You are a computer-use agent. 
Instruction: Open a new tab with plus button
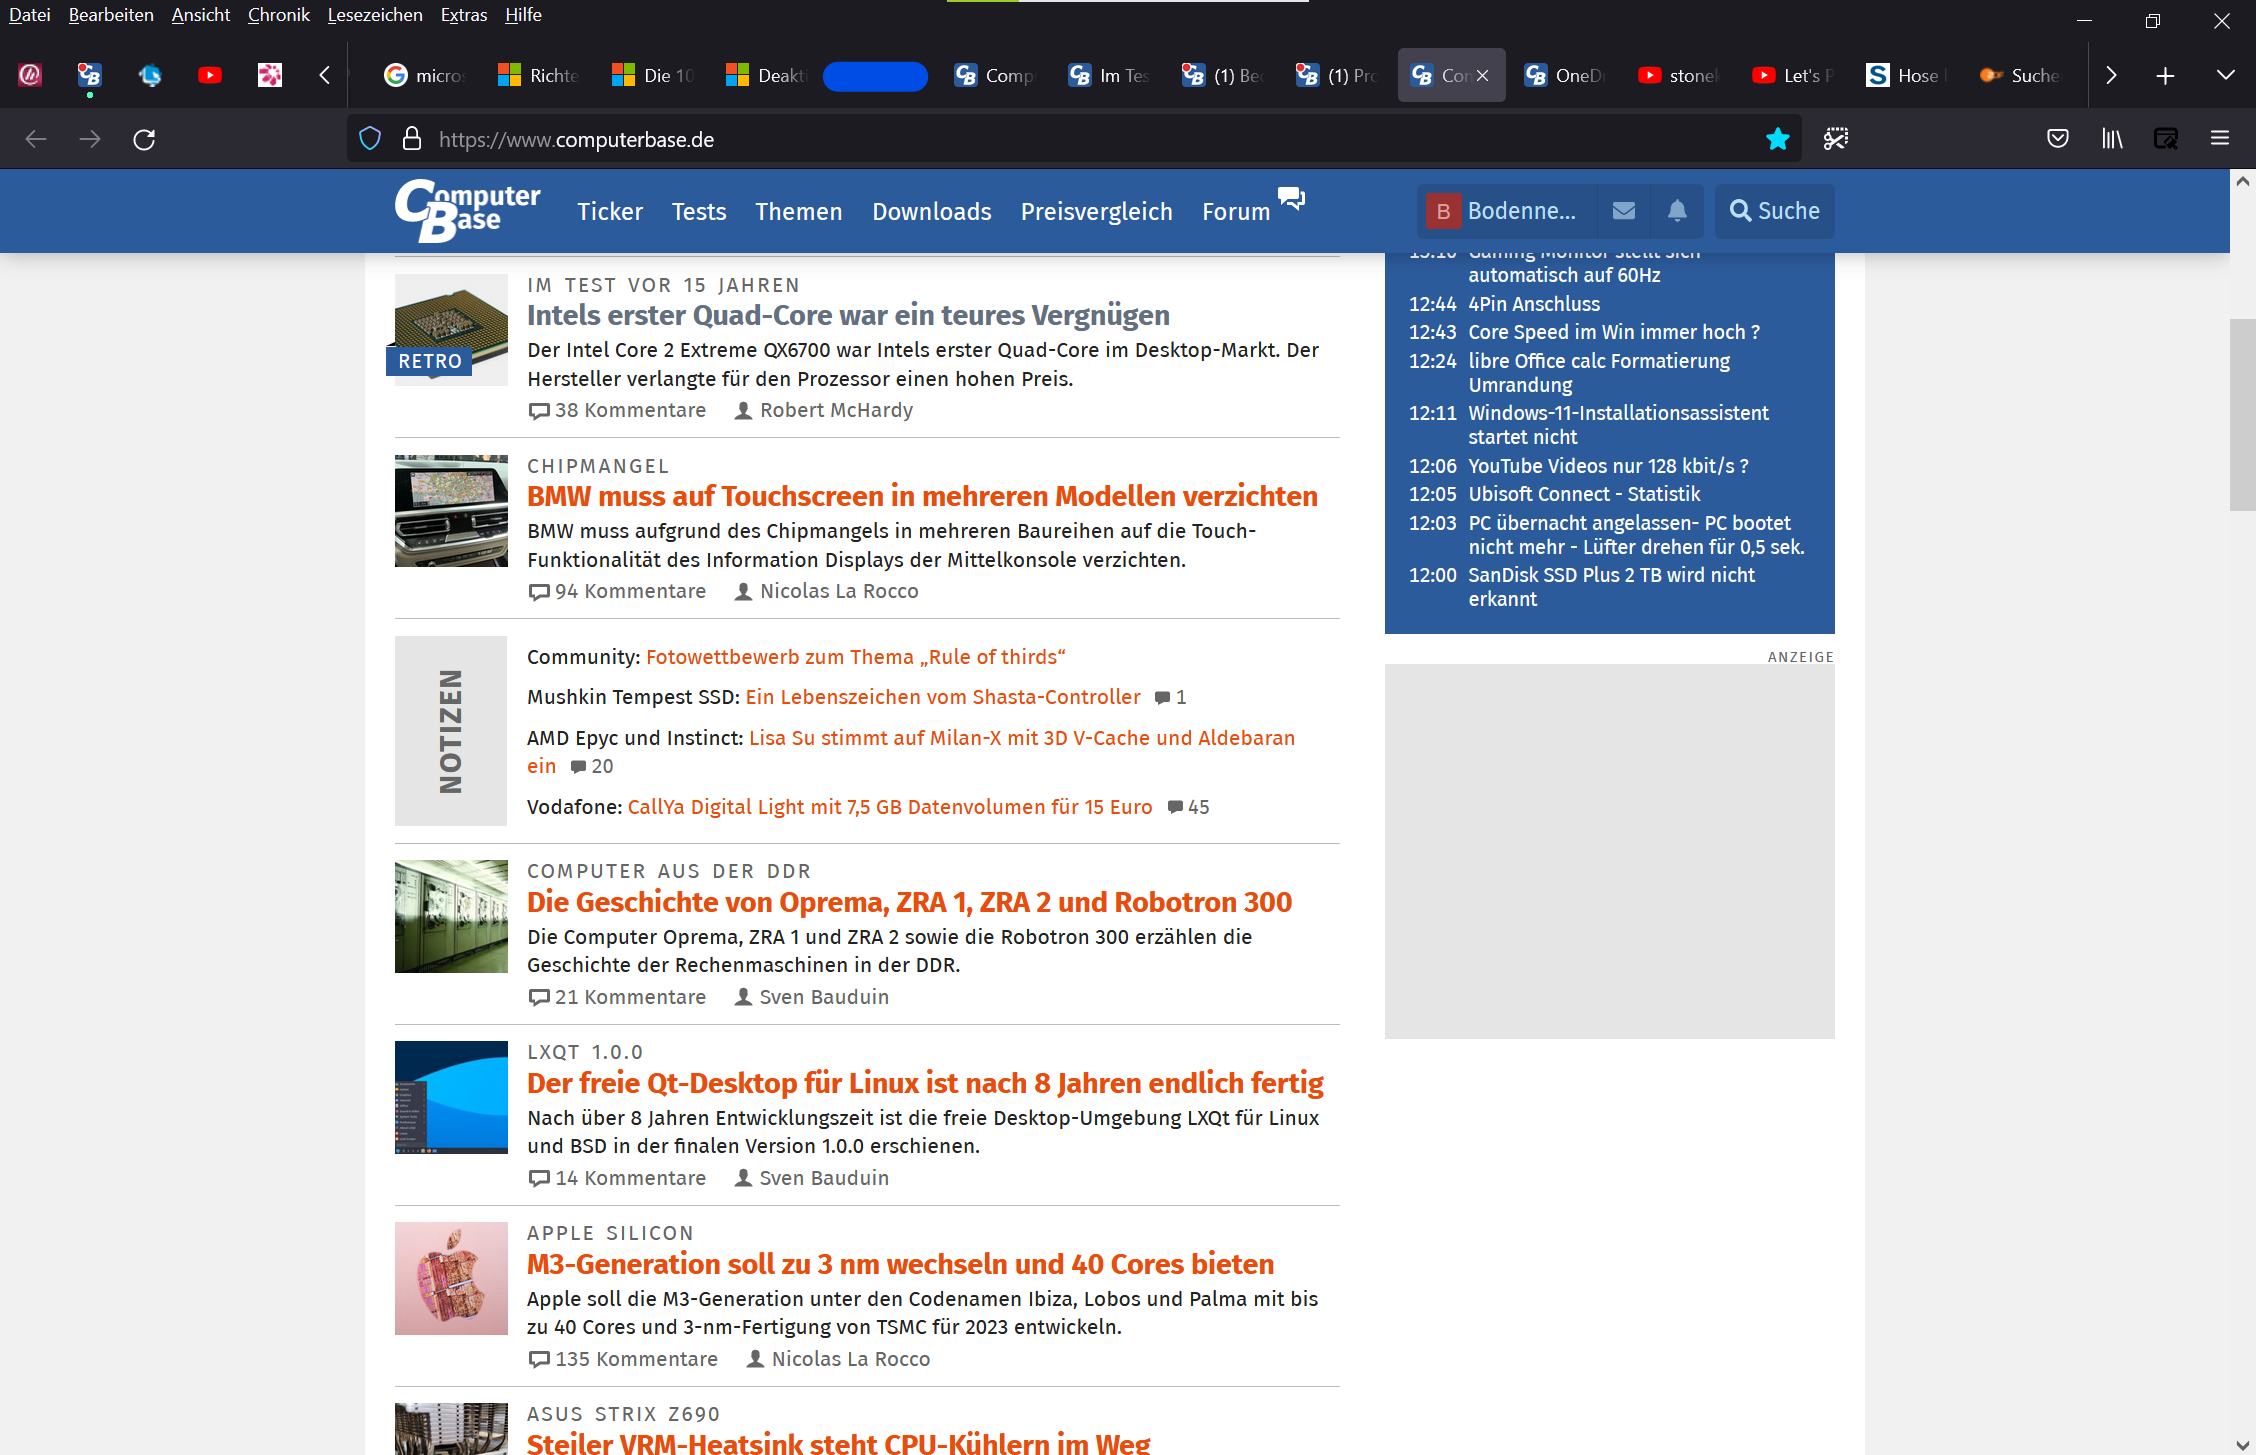click(2165, 75)
